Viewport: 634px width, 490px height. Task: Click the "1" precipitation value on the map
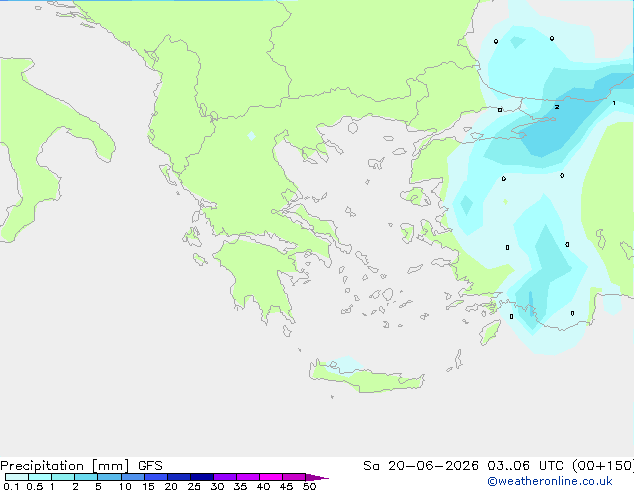click(x=614, y=103)
